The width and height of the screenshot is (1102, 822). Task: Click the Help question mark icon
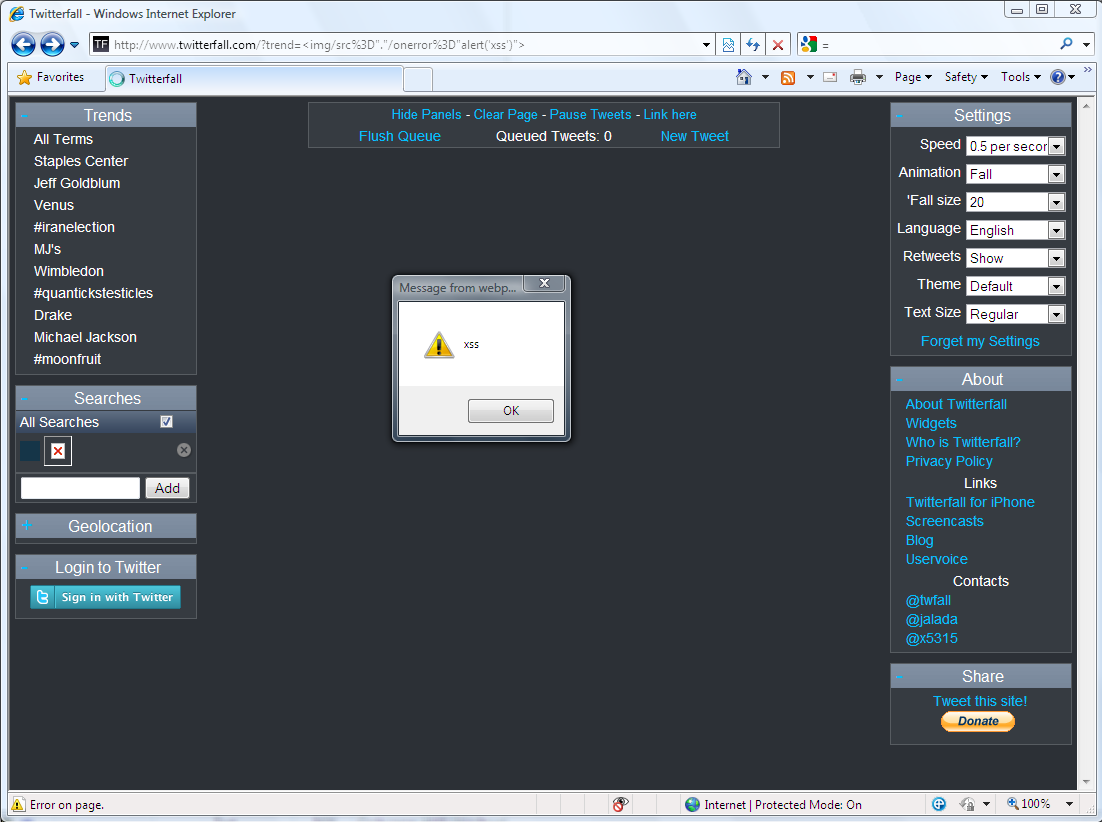1058,77
